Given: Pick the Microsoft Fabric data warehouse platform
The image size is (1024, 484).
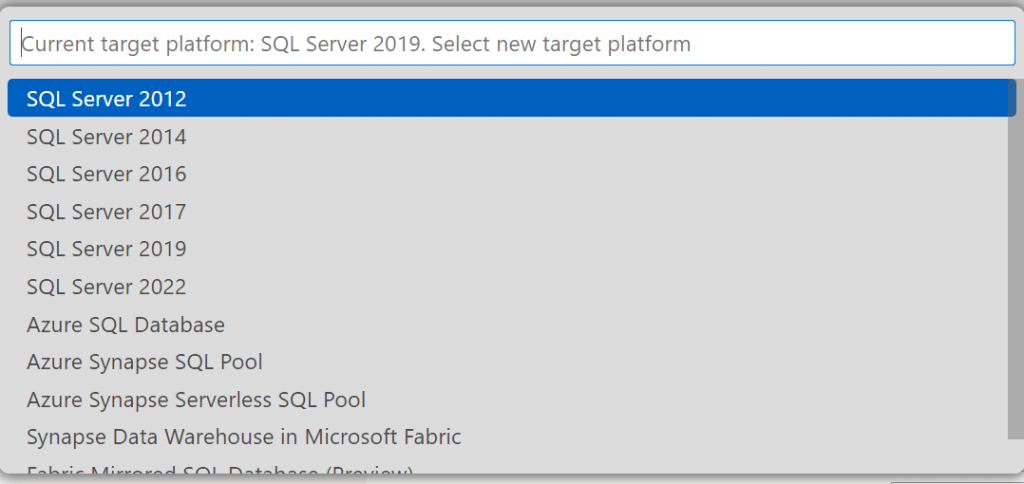Looking at the screenshot, I should pyautogui.click(x=244, y=437).
